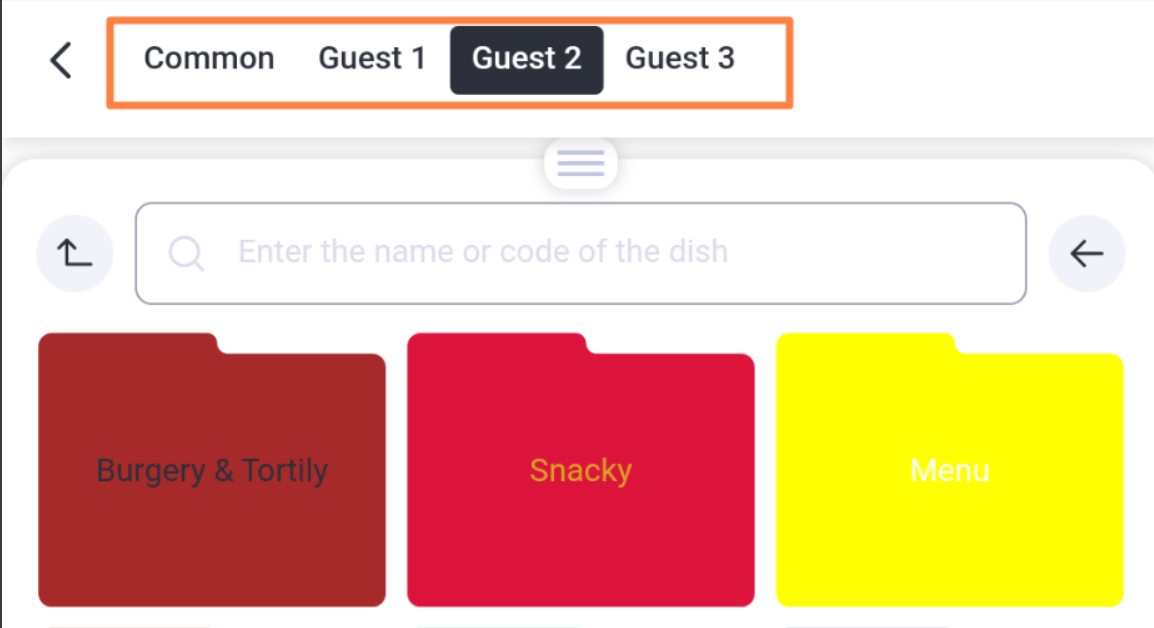Expand the menu panel via the handle

(581, 163)
